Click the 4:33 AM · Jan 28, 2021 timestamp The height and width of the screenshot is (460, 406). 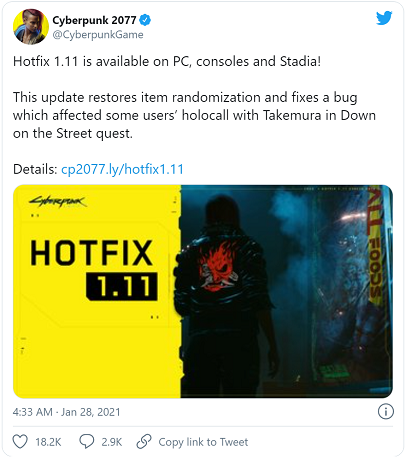point(66,412)
